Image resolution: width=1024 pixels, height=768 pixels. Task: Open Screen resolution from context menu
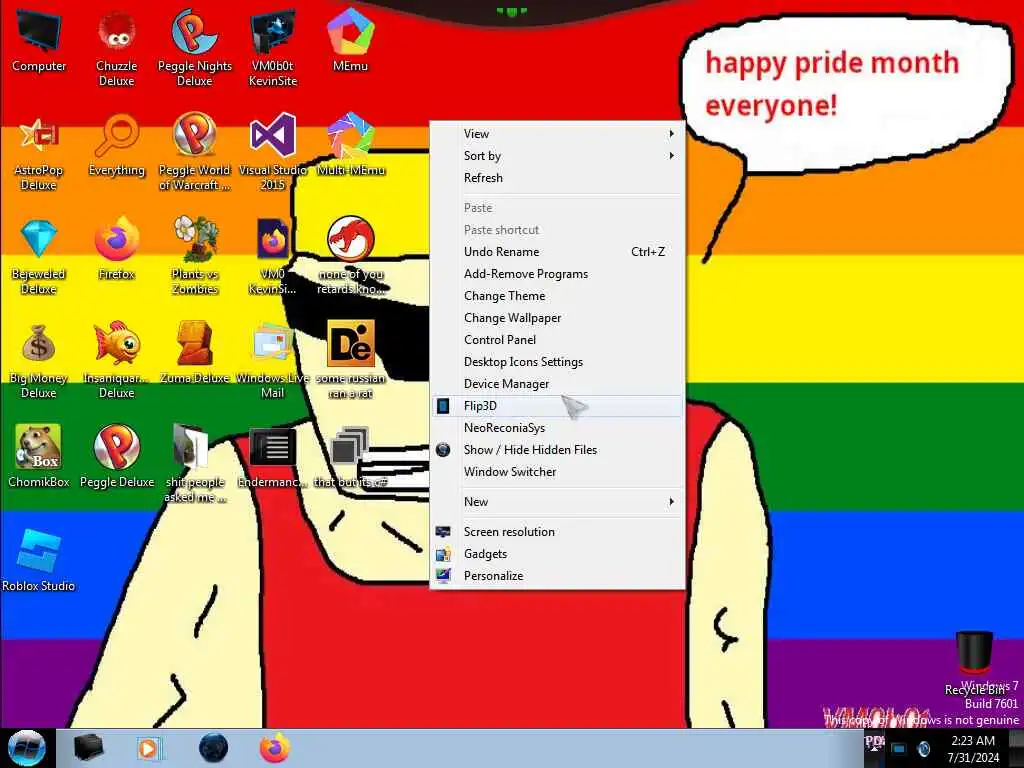[557, 532]
